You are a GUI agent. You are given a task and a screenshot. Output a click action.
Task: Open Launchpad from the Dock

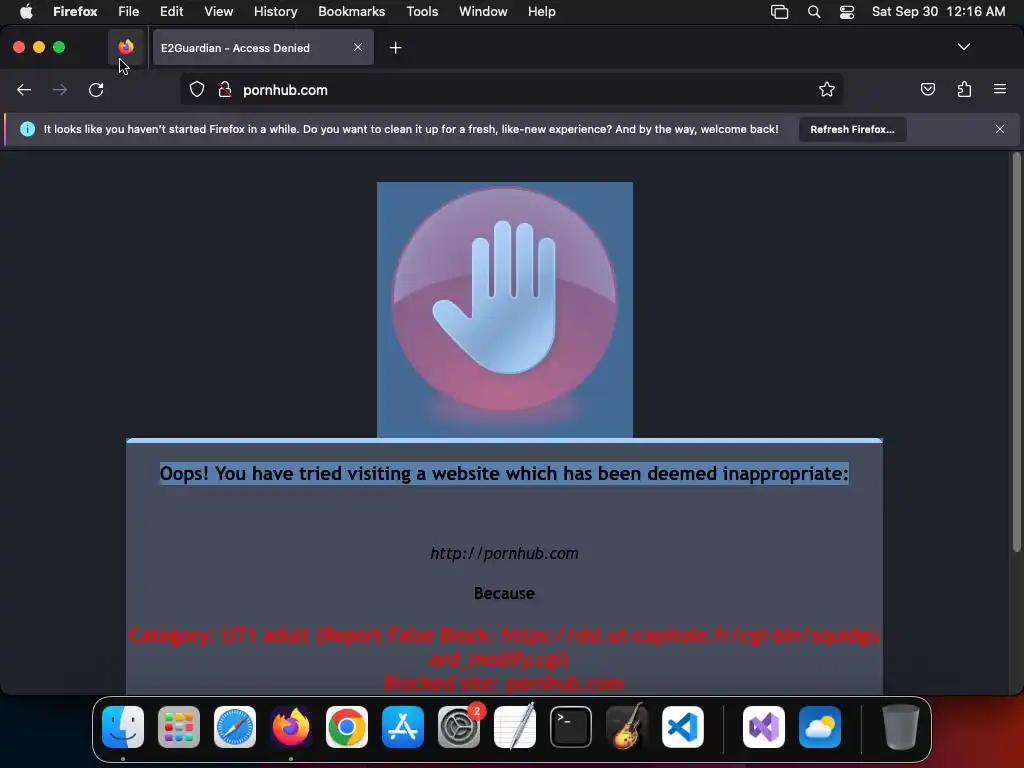[179, 727]
